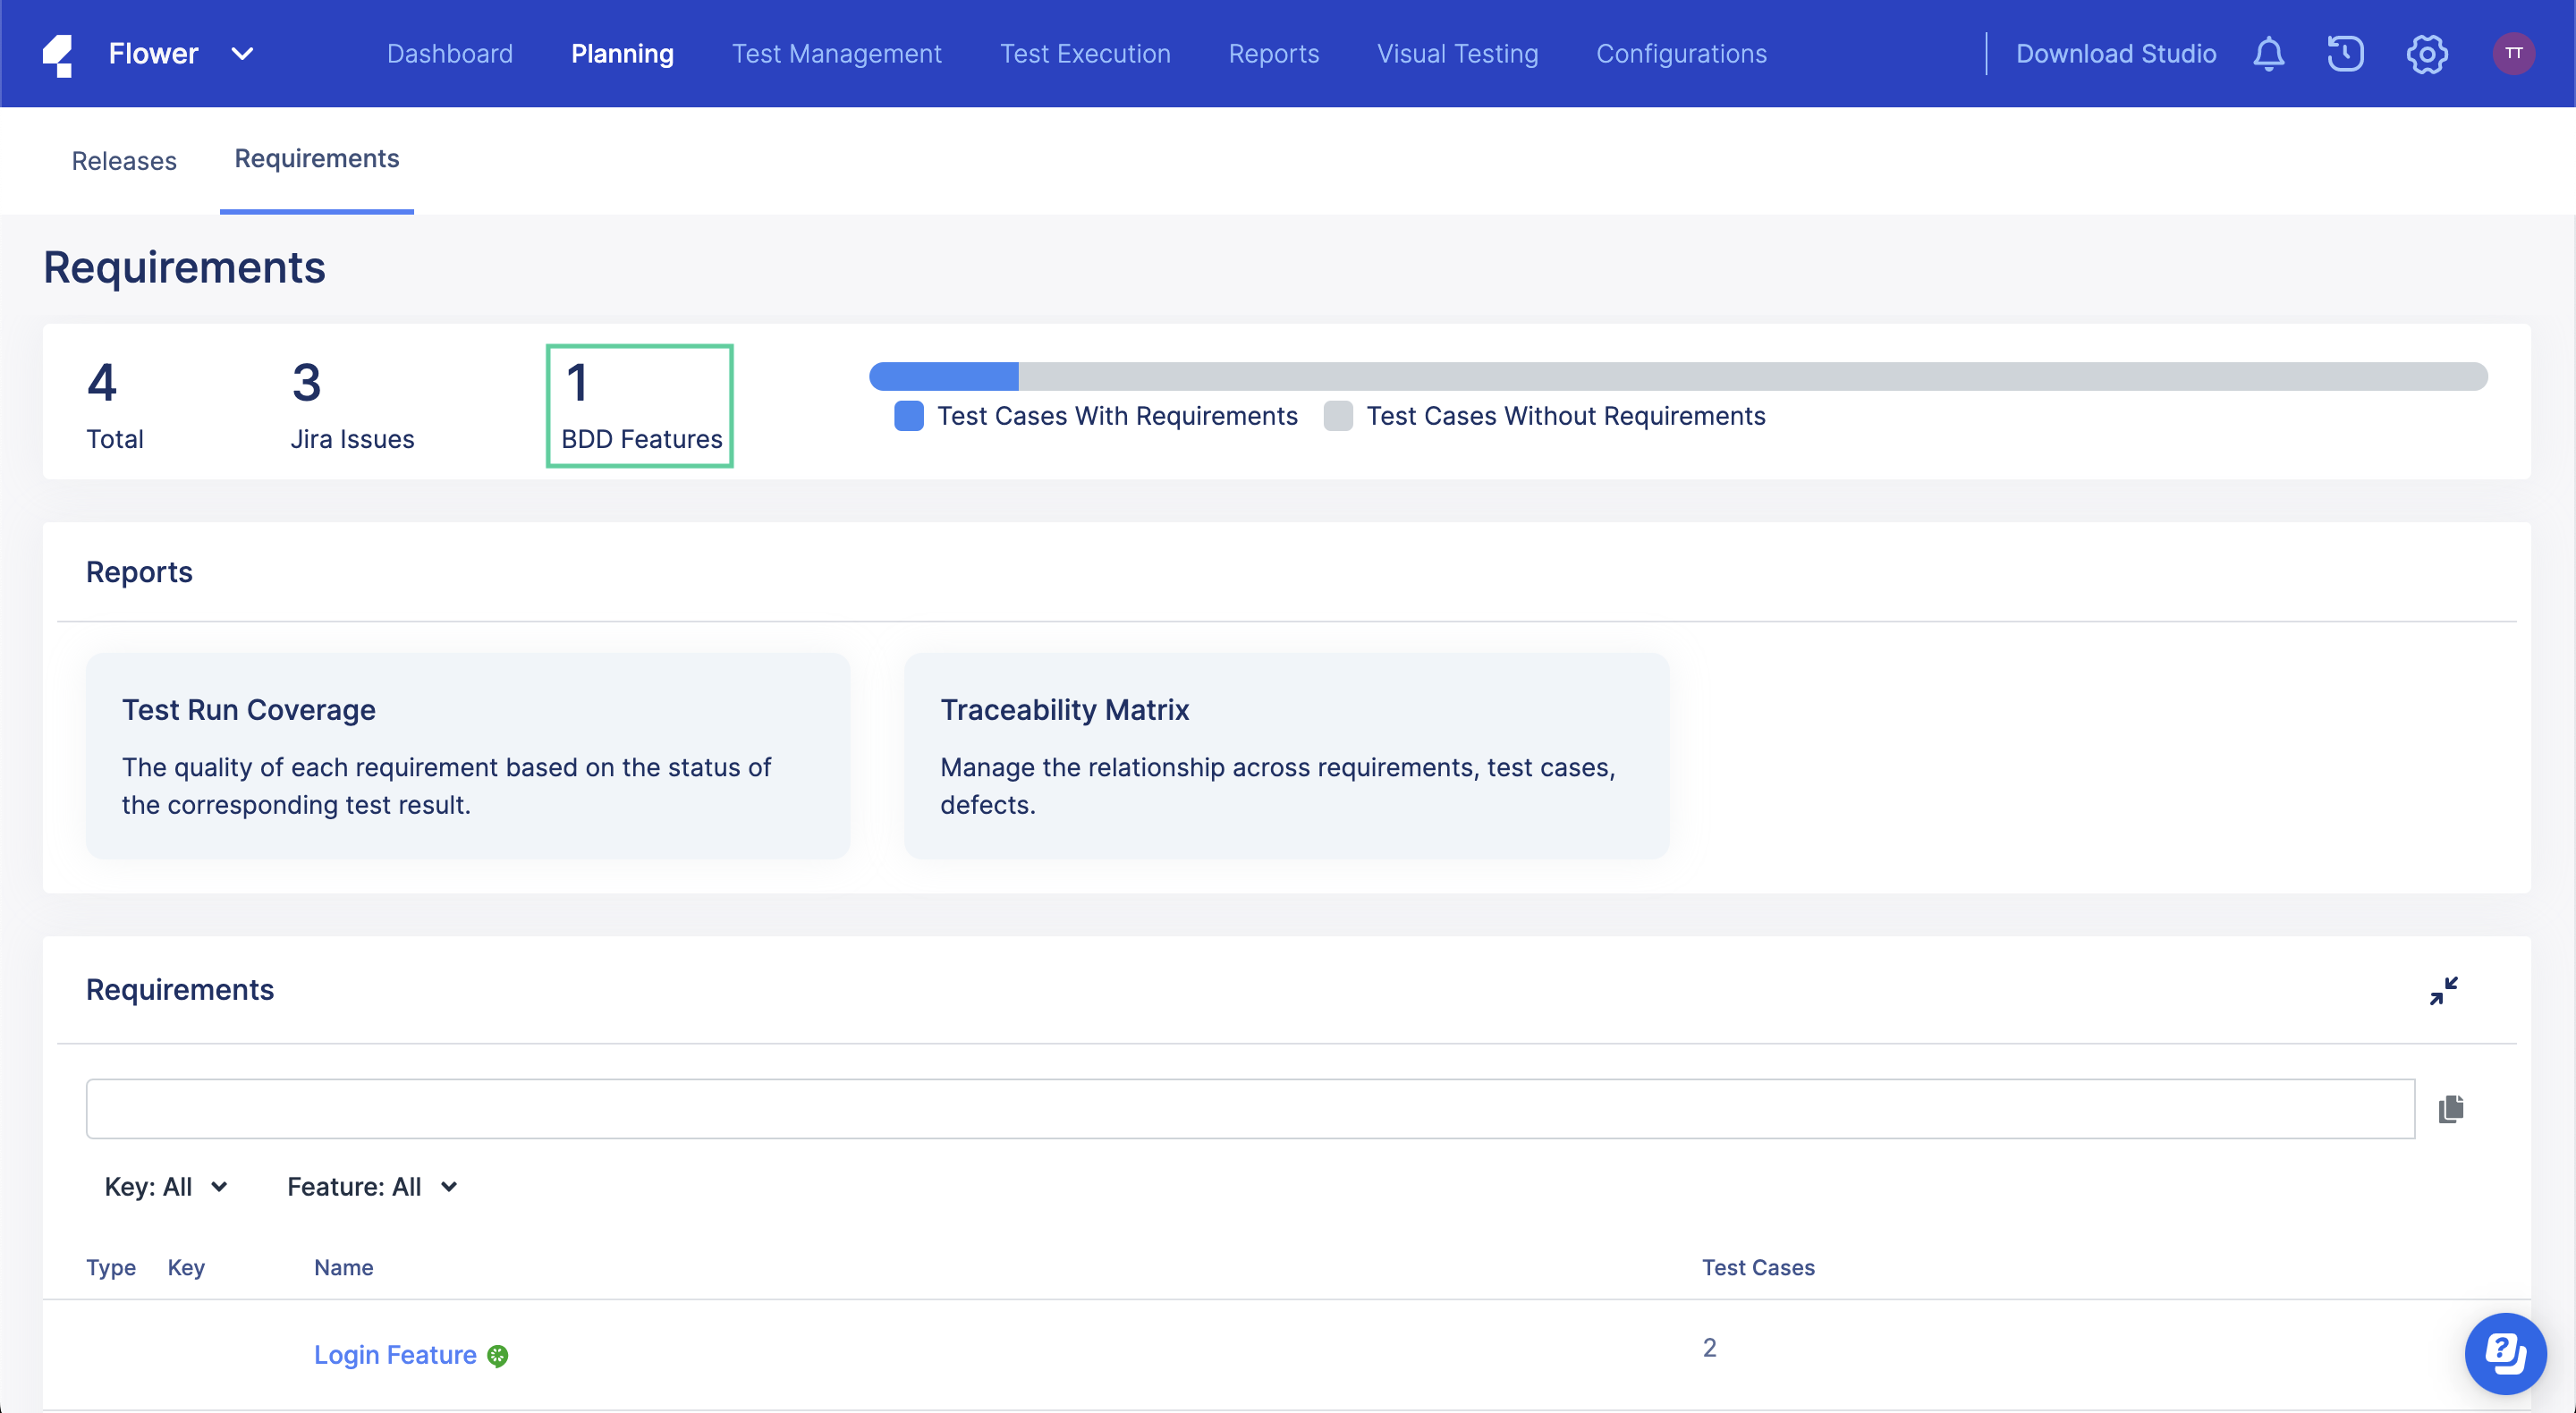Click Download Studio link
Viewport: 2576px width, 1413px height.
(2116, 54)
